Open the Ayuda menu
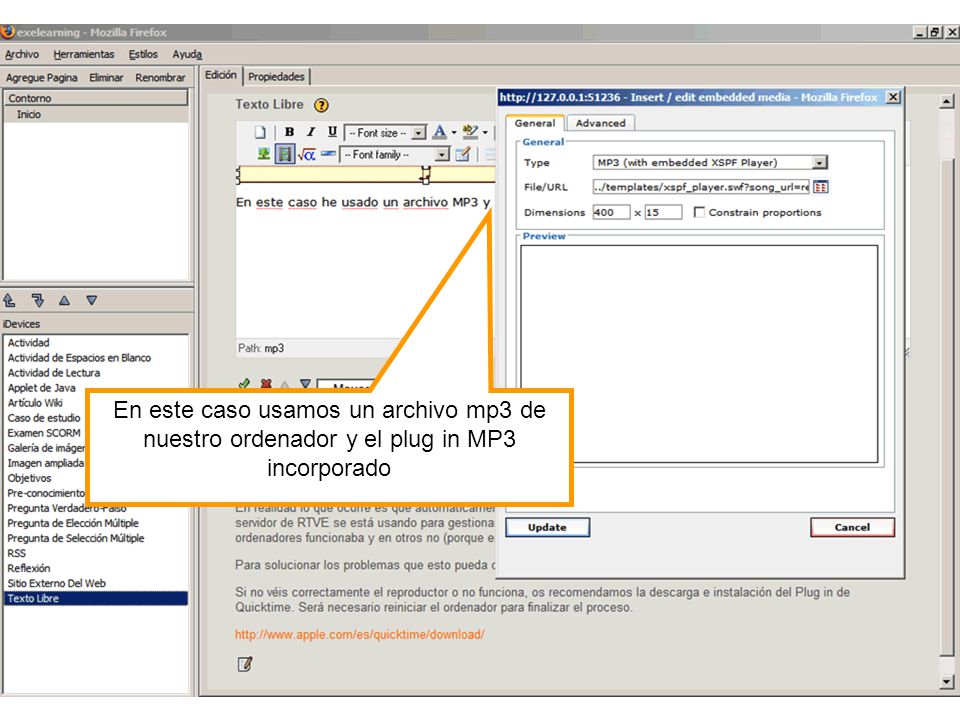The height and width of the screenshot is (720, 960). pos(187,54)
